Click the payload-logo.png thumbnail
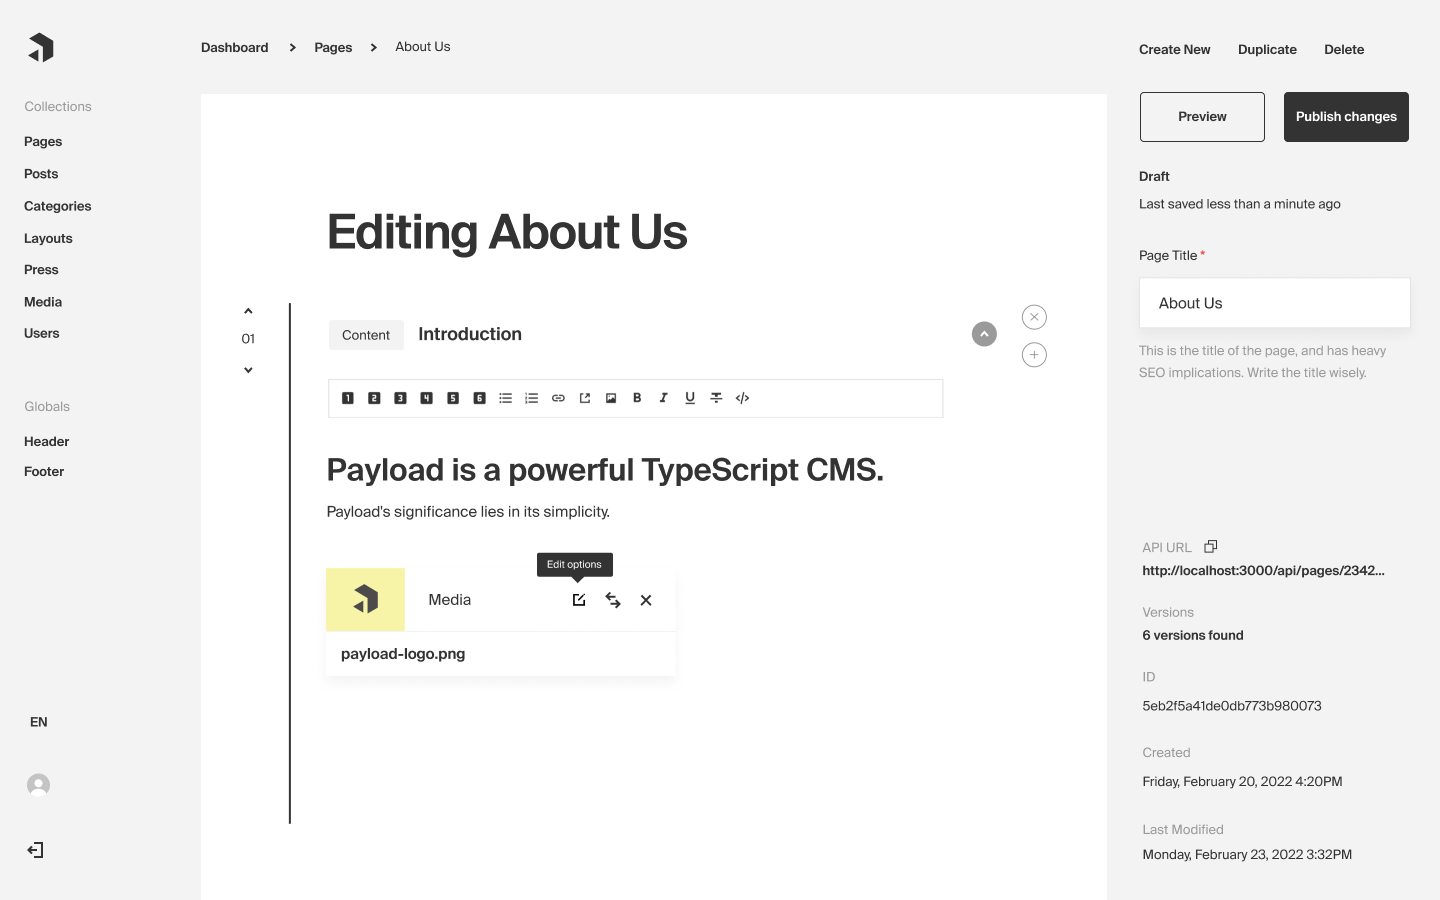The width and height of the screenshot is (1440, 900). 366,600
